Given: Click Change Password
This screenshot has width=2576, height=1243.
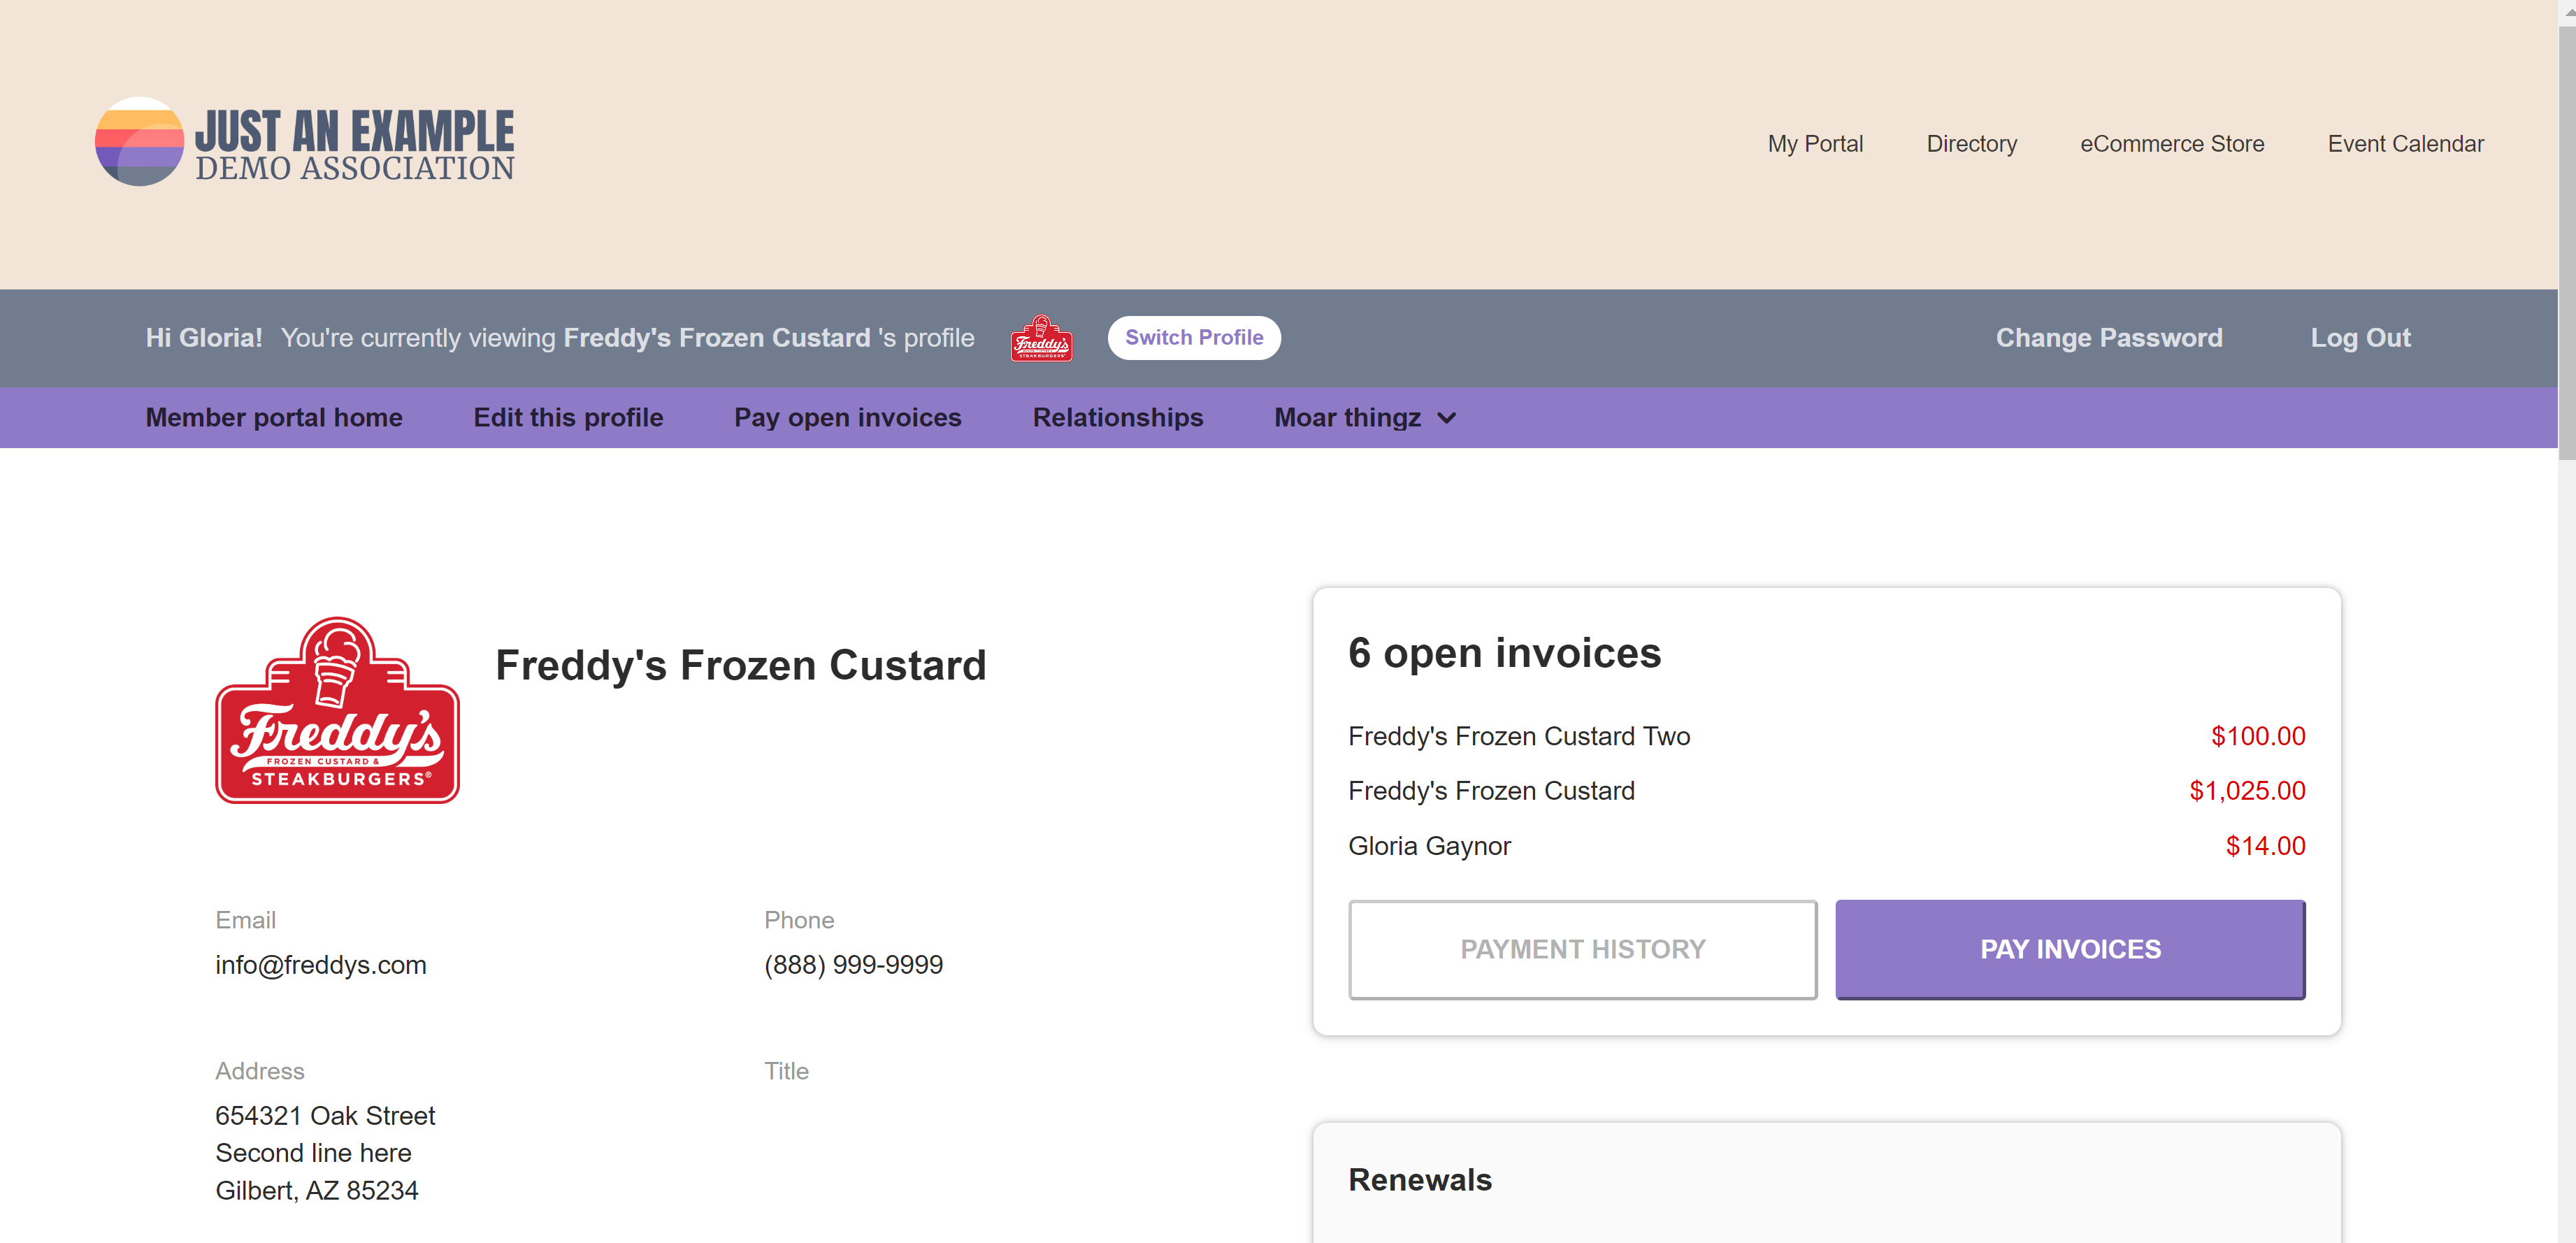Looking at the screenshot, I should [2108, 338].
